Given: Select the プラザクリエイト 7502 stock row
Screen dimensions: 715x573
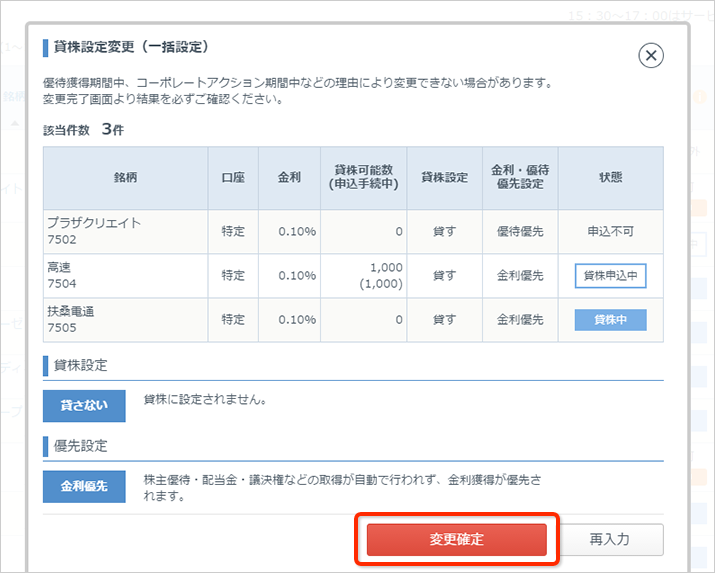Looking at the screenshot, I should coord(93,232).
